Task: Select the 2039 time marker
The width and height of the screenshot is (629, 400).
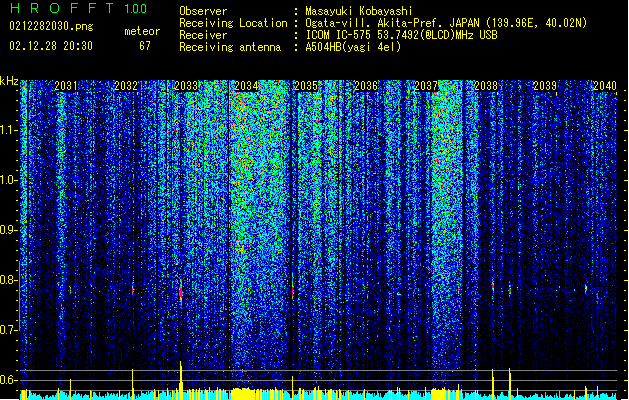Action: click(545, 86)
